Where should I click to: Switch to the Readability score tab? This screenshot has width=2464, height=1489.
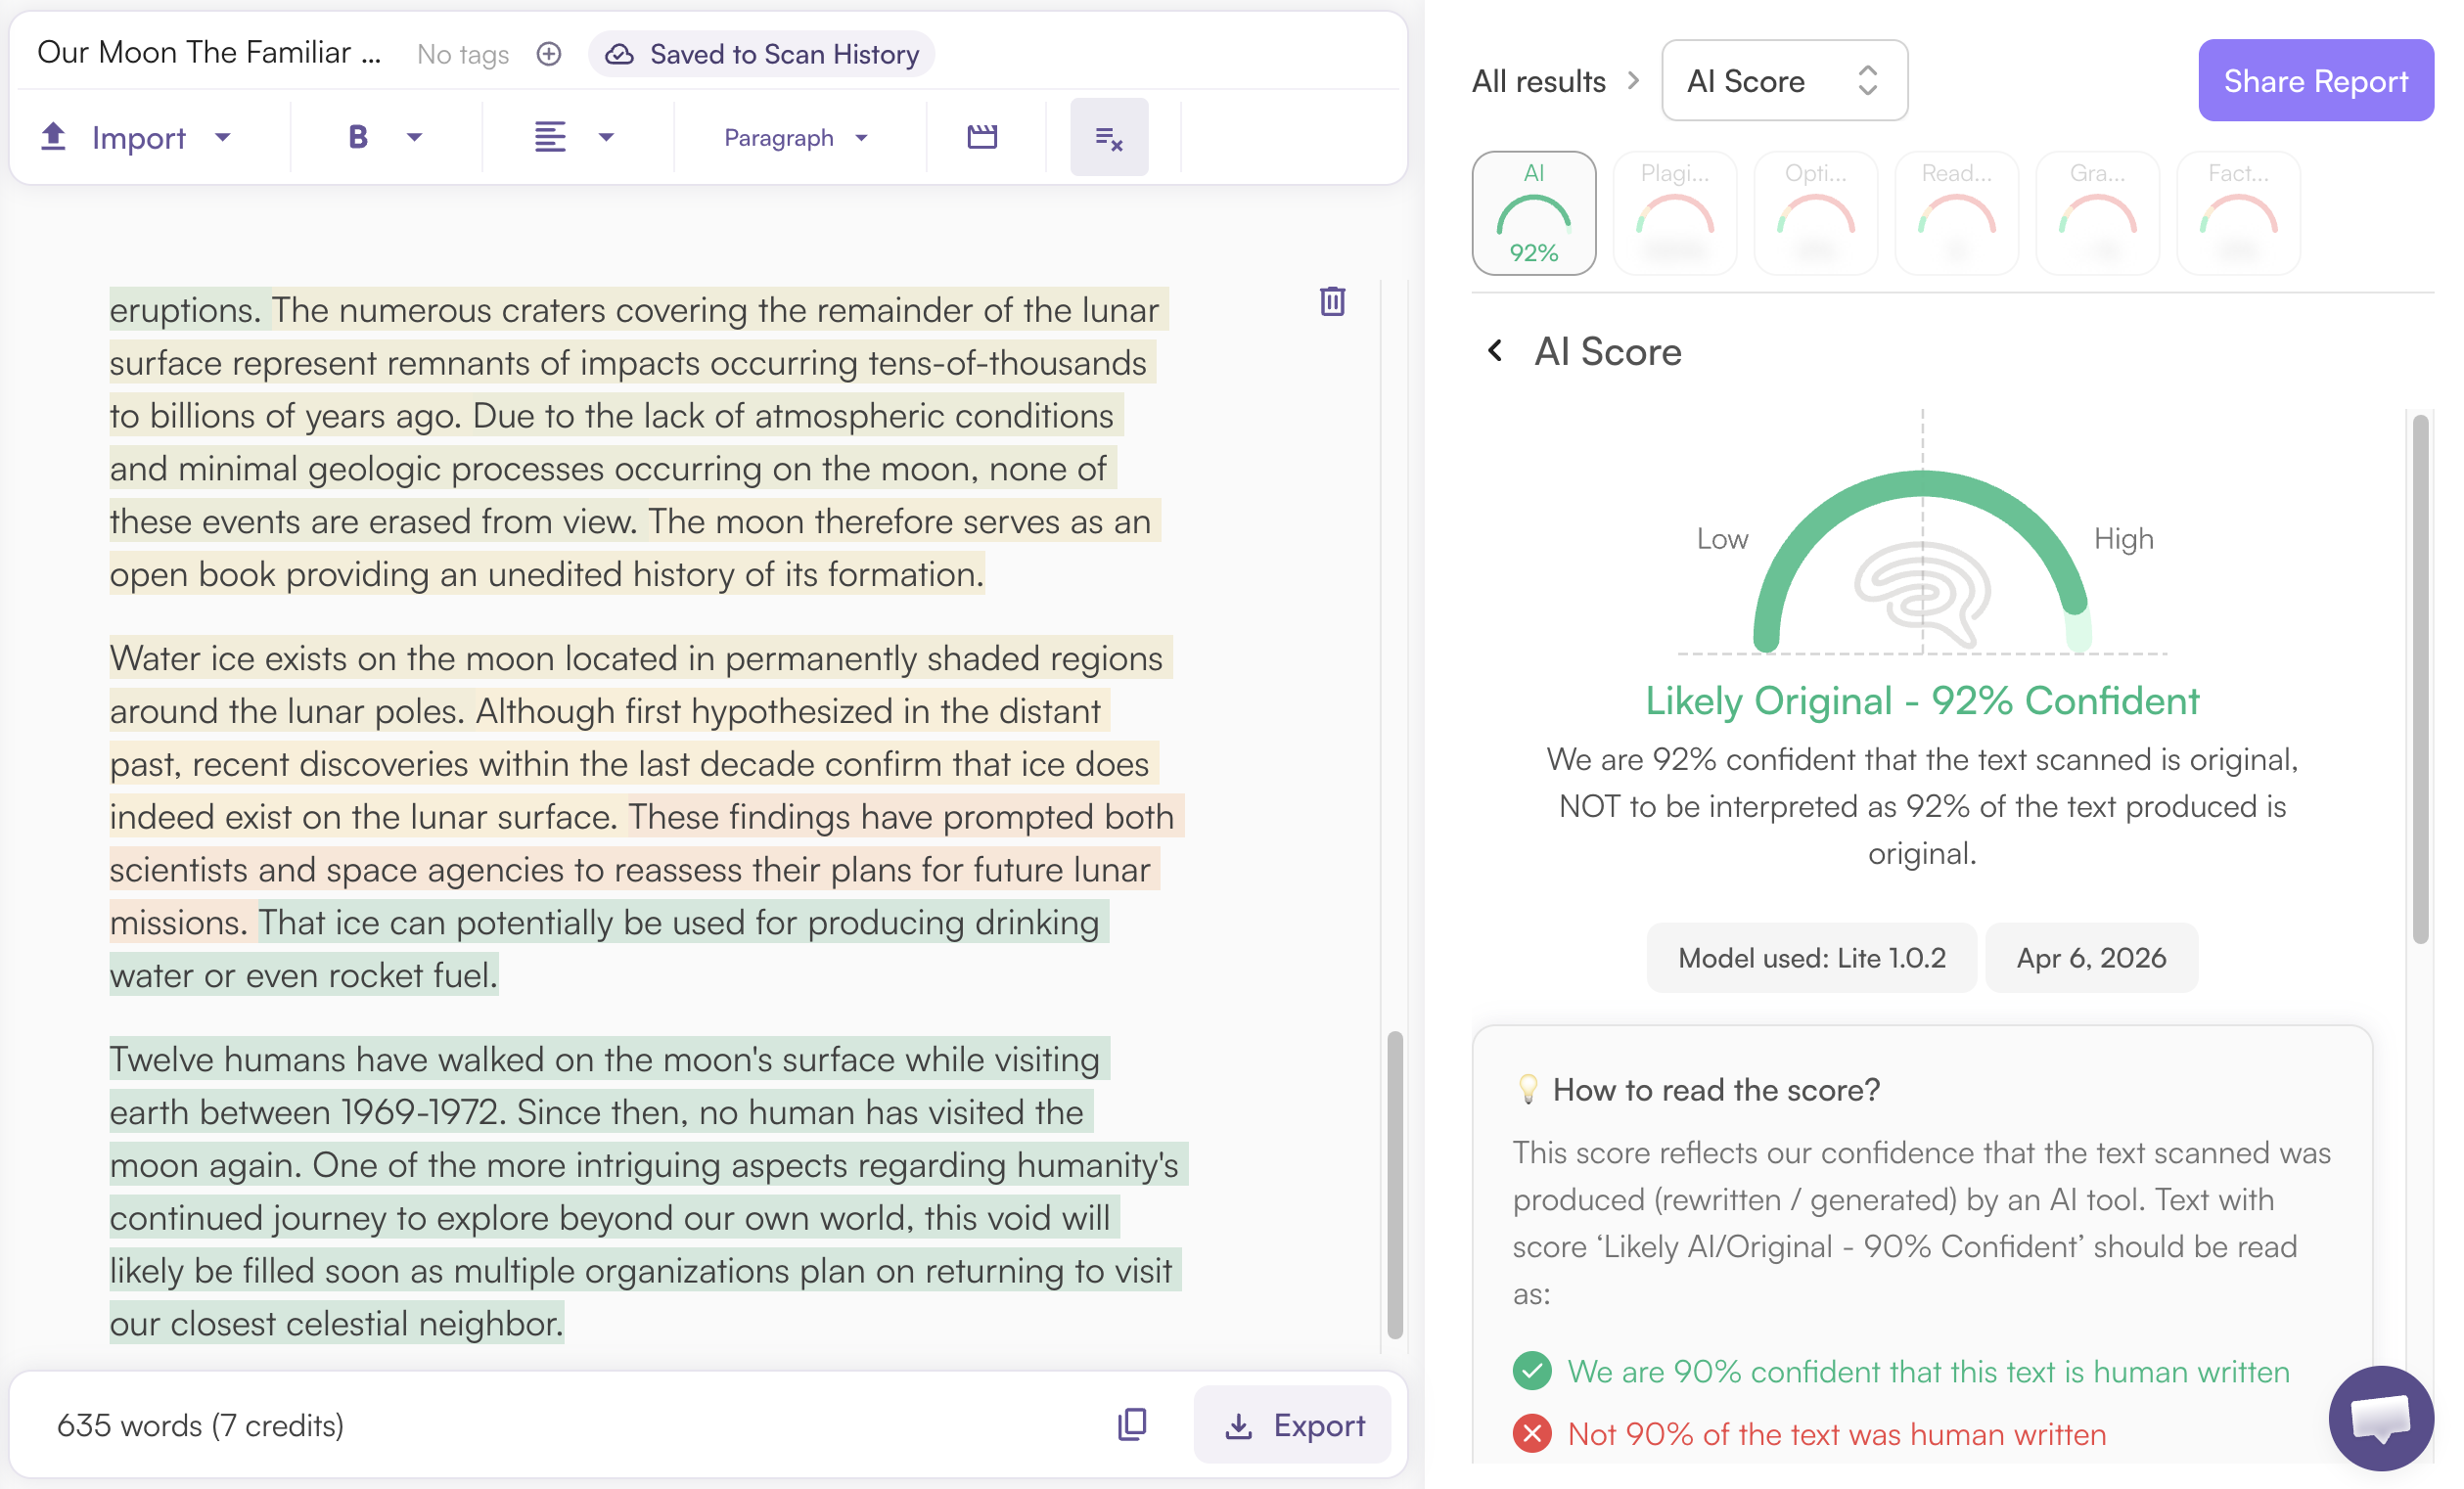(x=1956, y=213)
